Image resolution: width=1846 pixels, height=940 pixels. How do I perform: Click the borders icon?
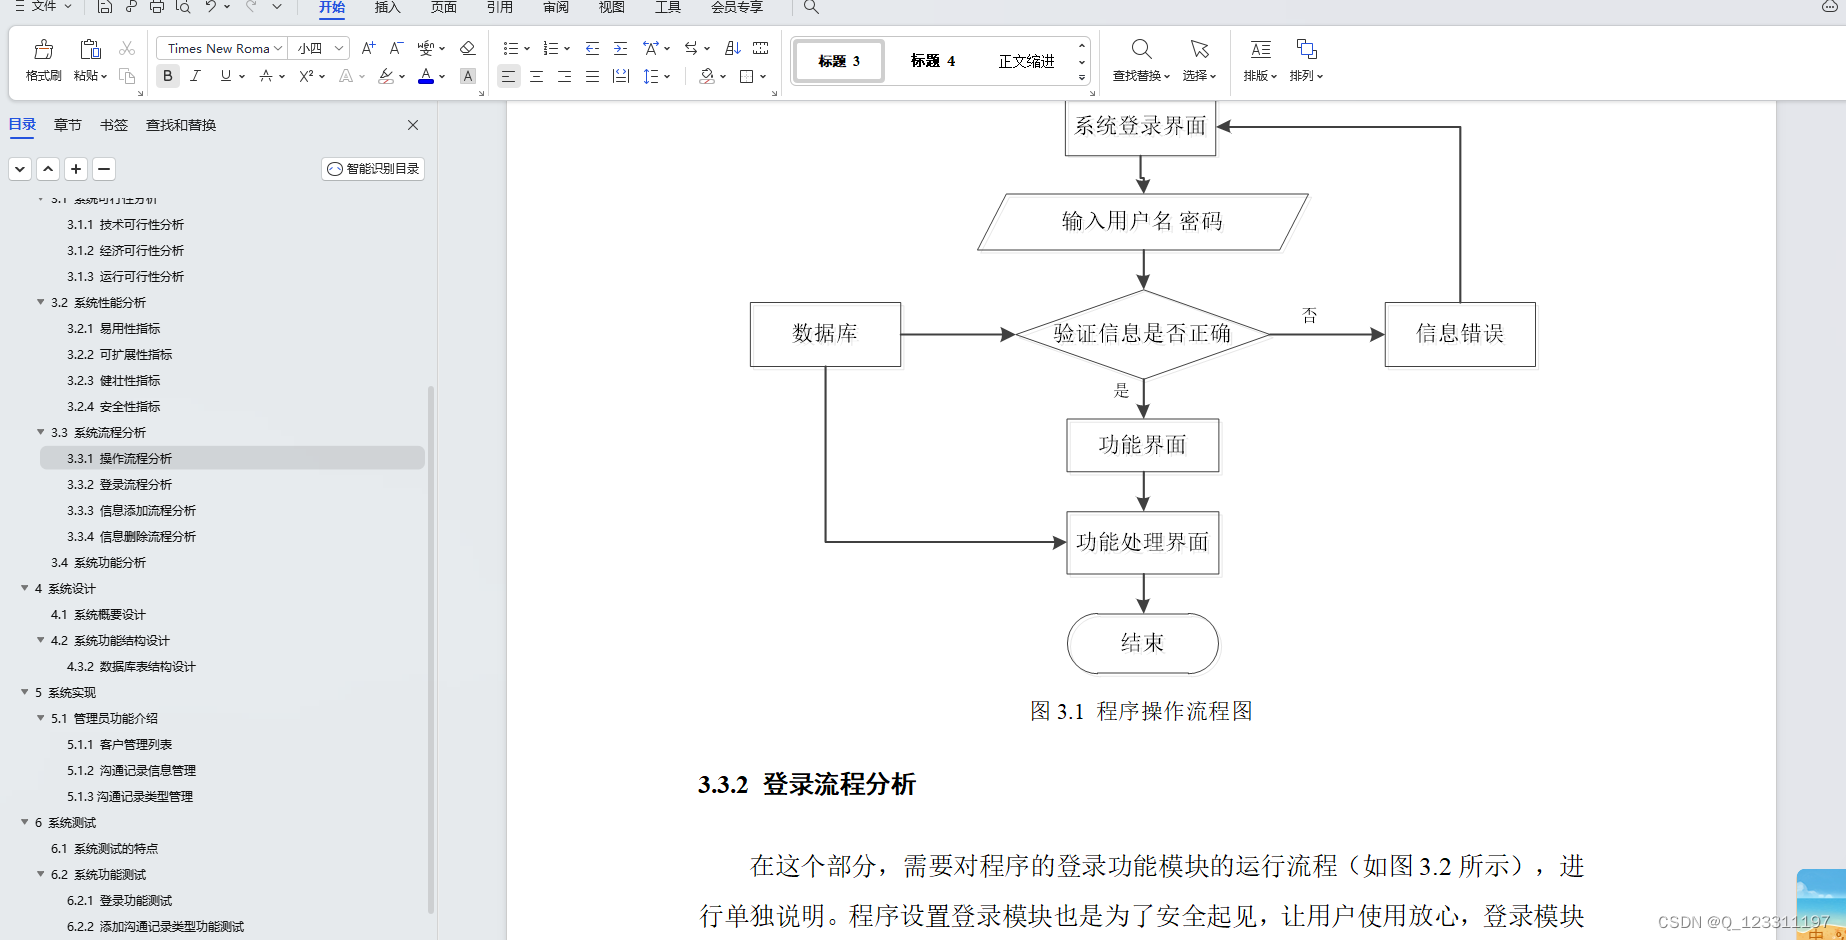click(746, 76)
